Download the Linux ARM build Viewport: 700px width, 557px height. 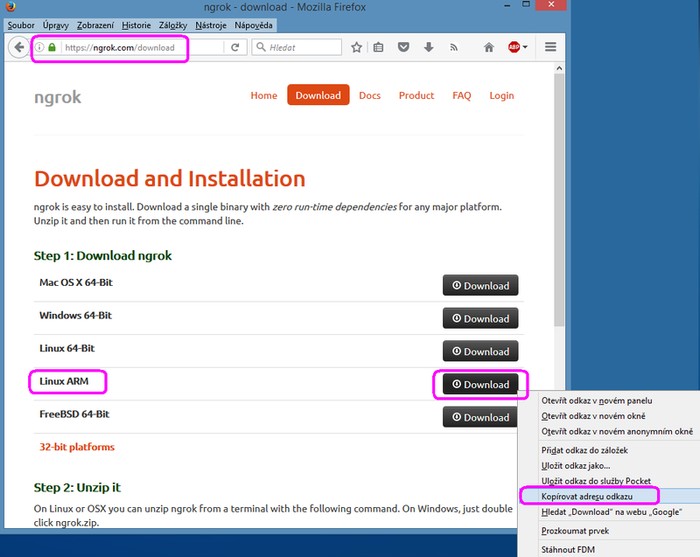coord(480,384)
